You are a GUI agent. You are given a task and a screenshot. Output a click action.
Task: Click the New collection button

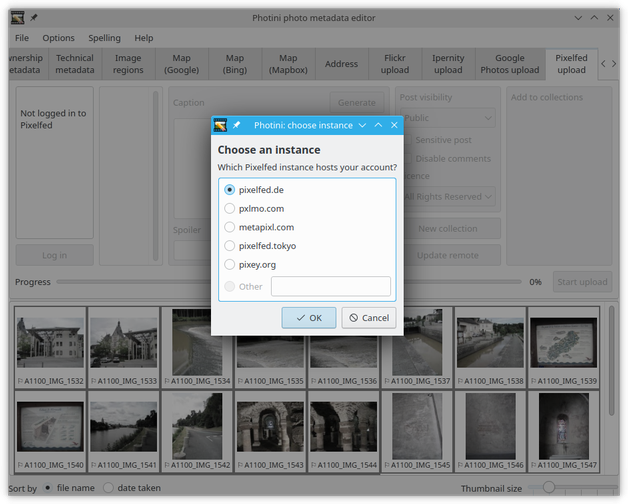pos(448,229)
